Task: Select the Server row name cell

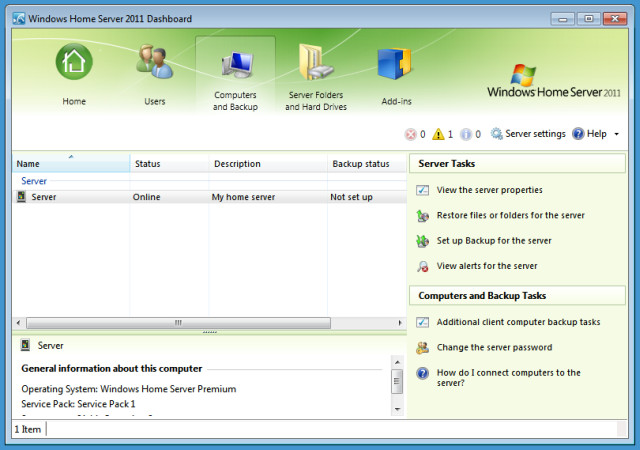Action: tap(44, 197)
